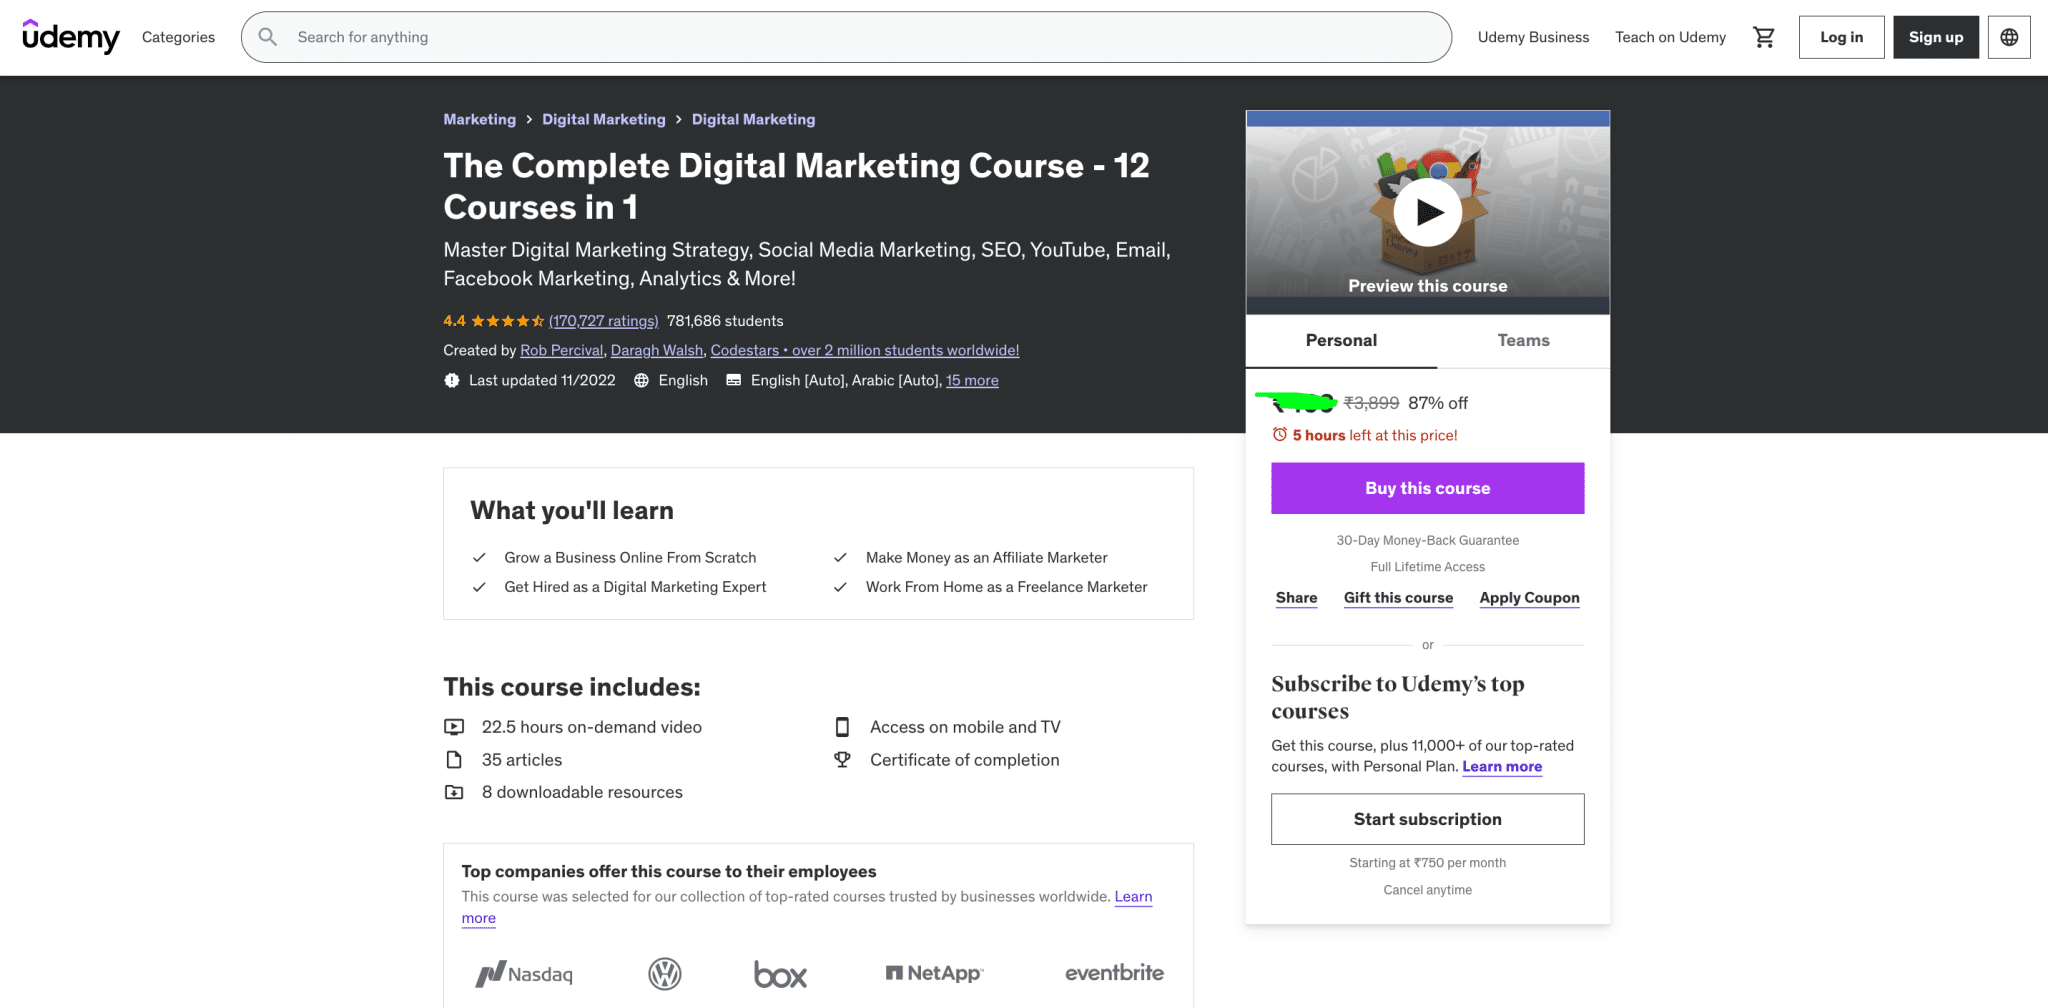Click inside the "Search for anything" field

pos(700,37)
